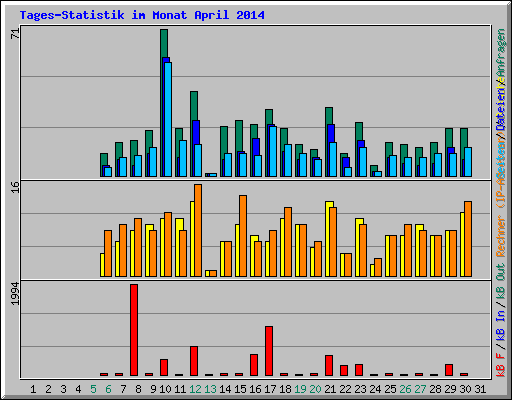
Task: Click day label '16' on the x-axis
Action: pos(255,389)
